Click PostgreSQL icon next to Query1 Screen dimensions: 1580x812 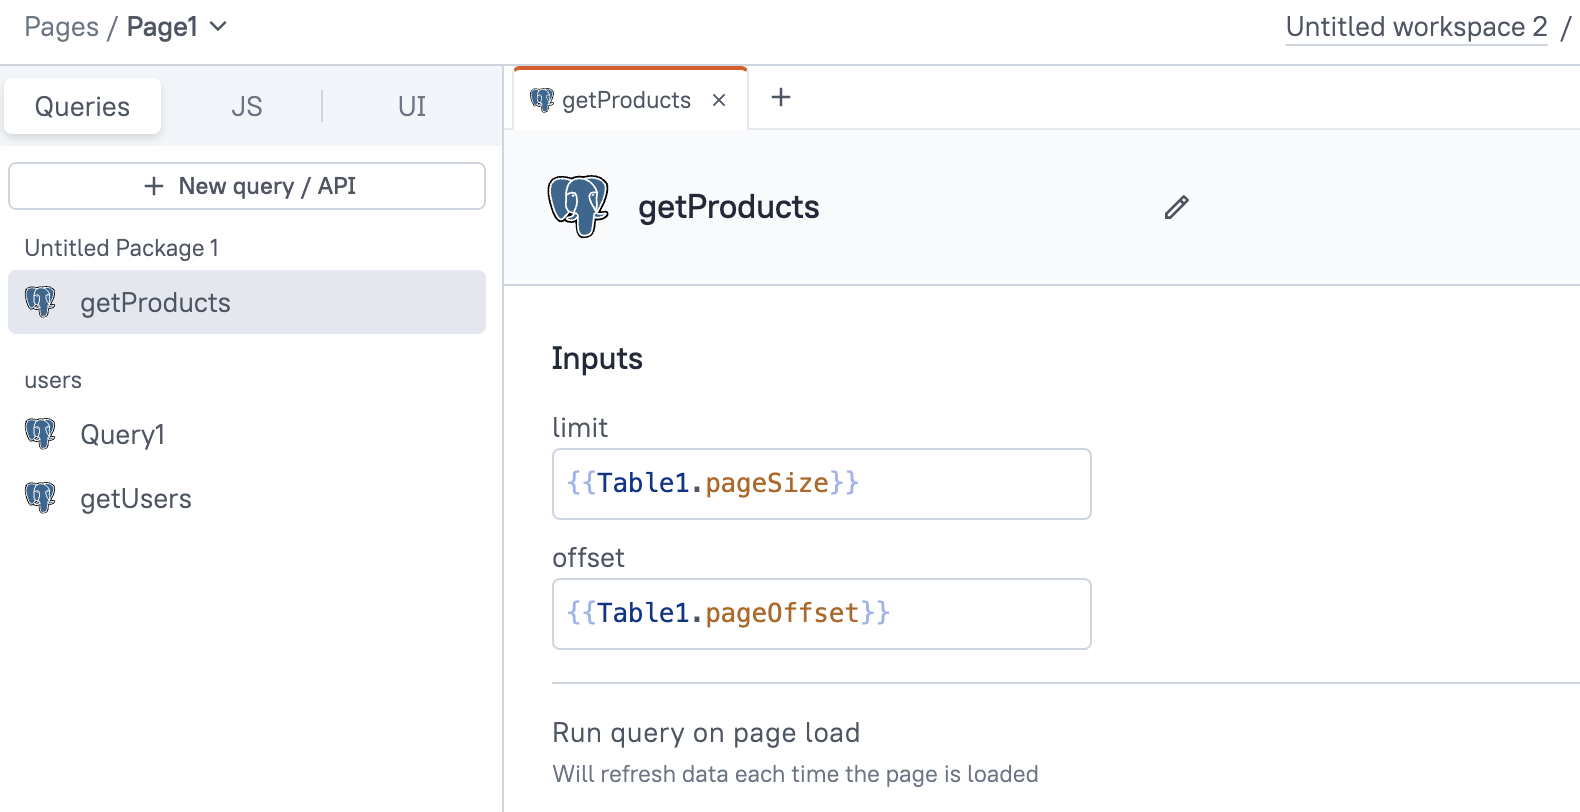(40, 434)
